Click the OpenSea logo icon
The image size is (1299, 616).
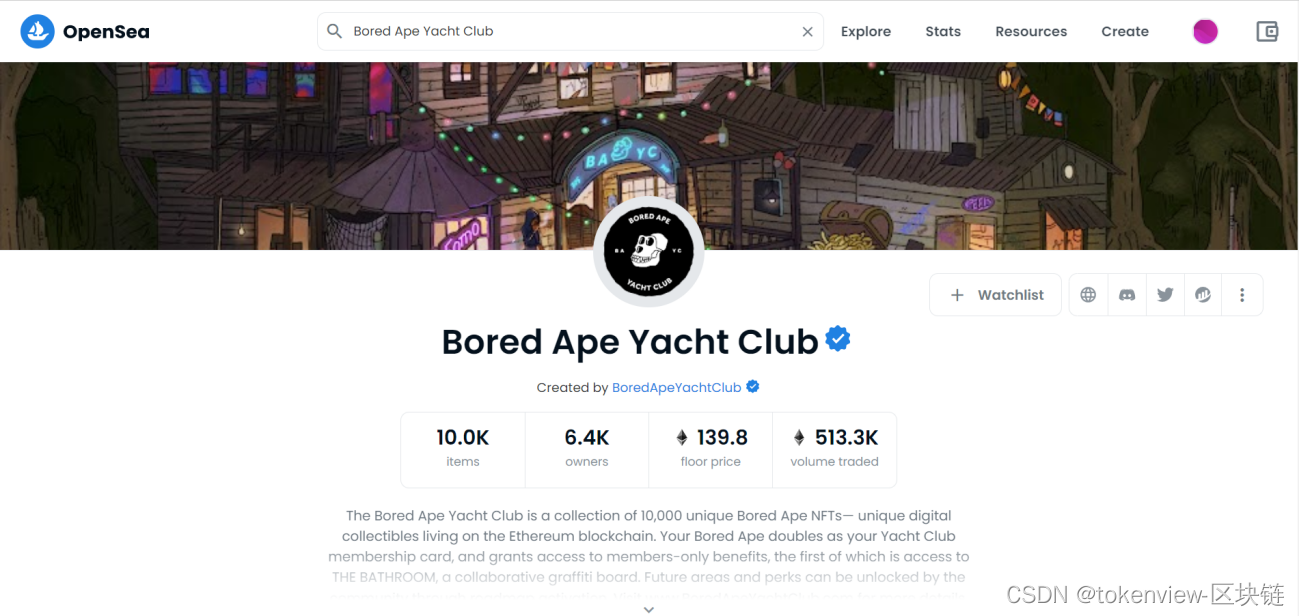[38, 32]
